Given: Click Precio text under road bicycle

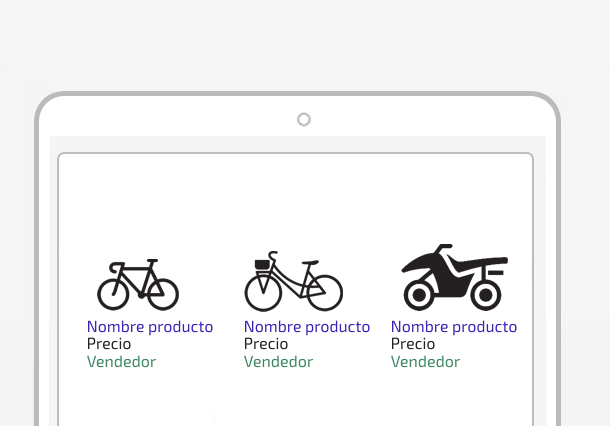Looking at the screenshot, I should tap(109, 344).
